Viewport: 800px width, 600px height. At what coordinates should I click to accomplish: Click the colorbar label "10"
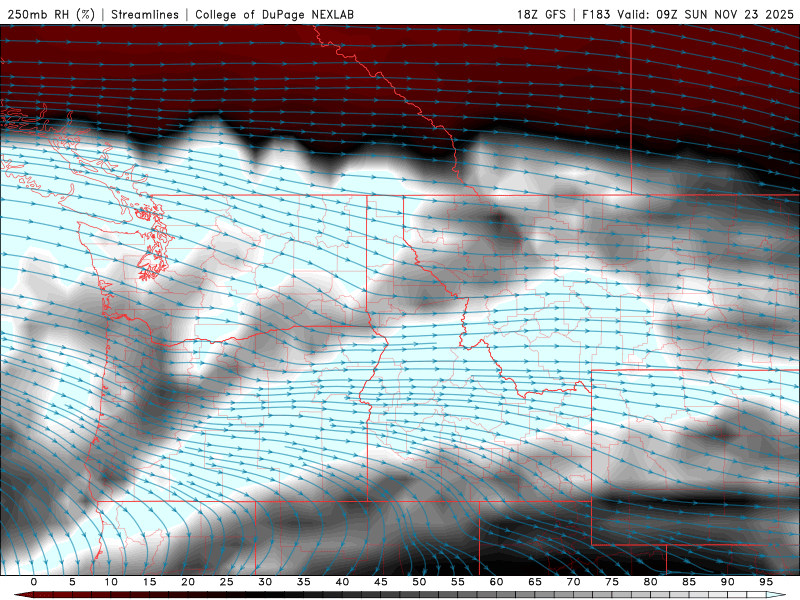111,582
